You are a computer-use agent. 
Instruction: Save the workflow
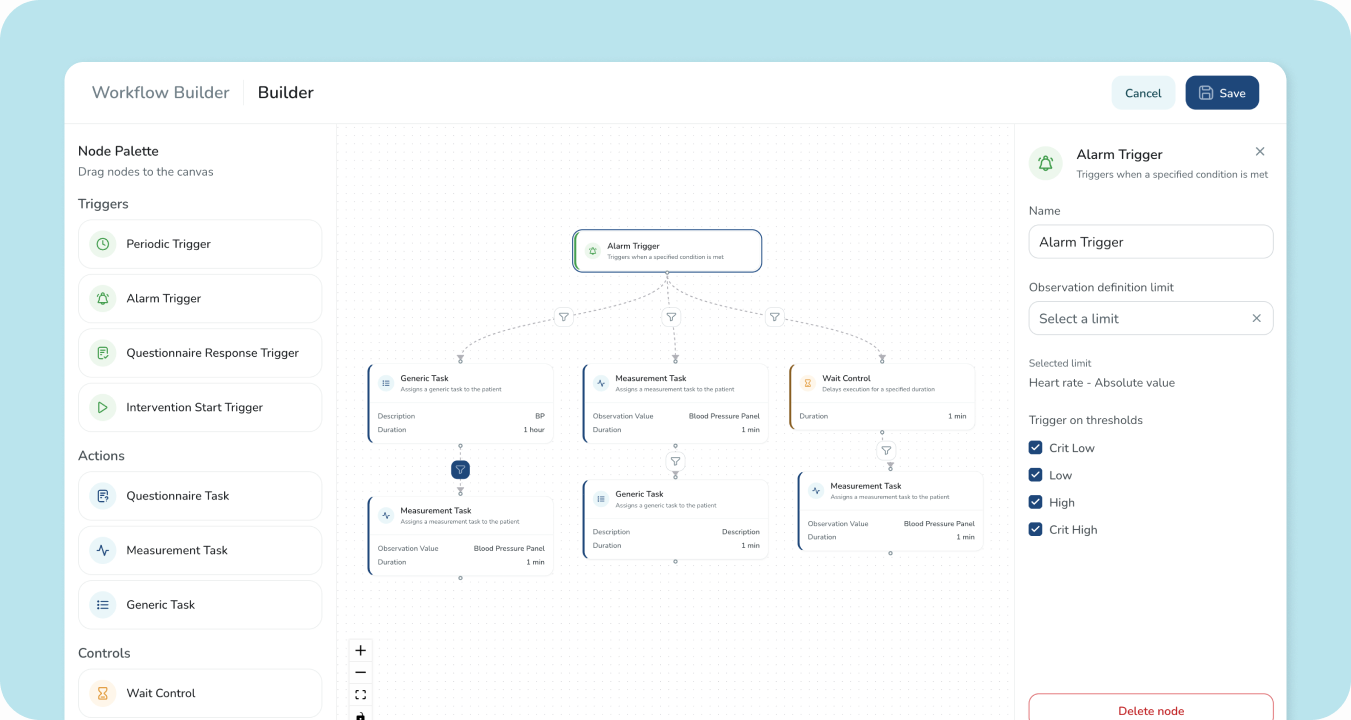pyautogui.click(x=1222, y=93)
